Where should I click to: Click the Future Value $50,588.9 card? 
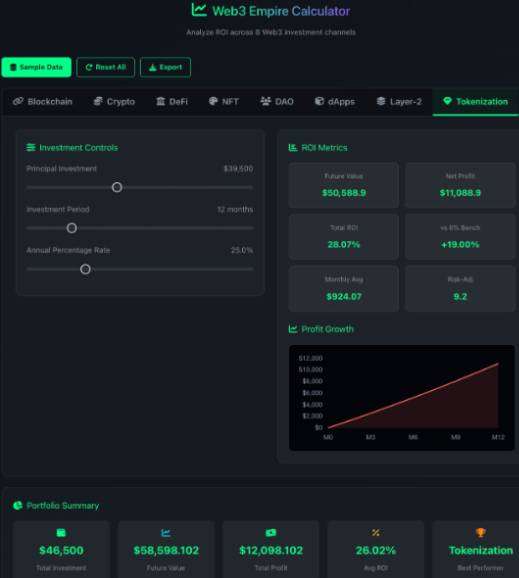pos(344,185)
